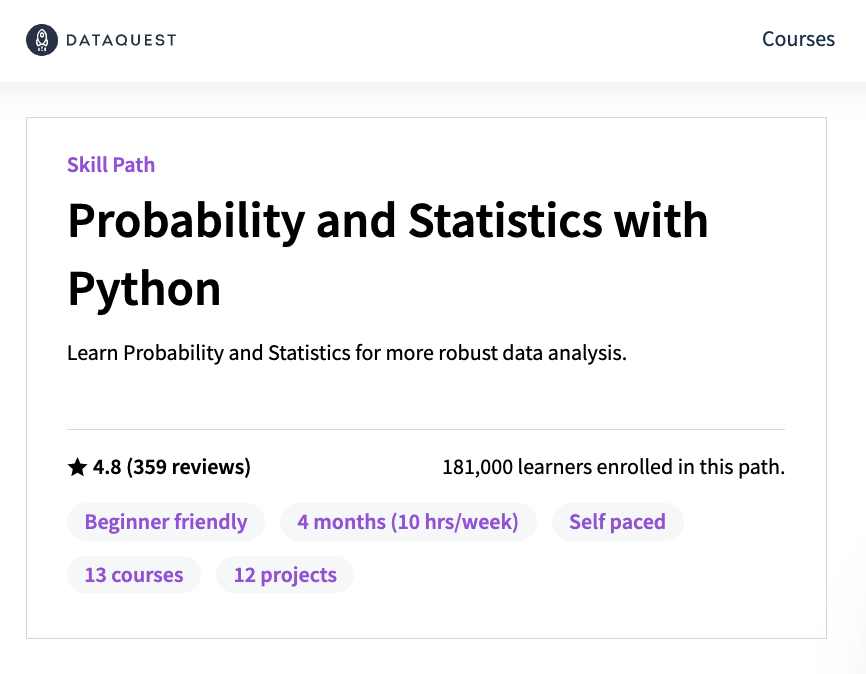Click the star rating icon

[x=77, y=467]
